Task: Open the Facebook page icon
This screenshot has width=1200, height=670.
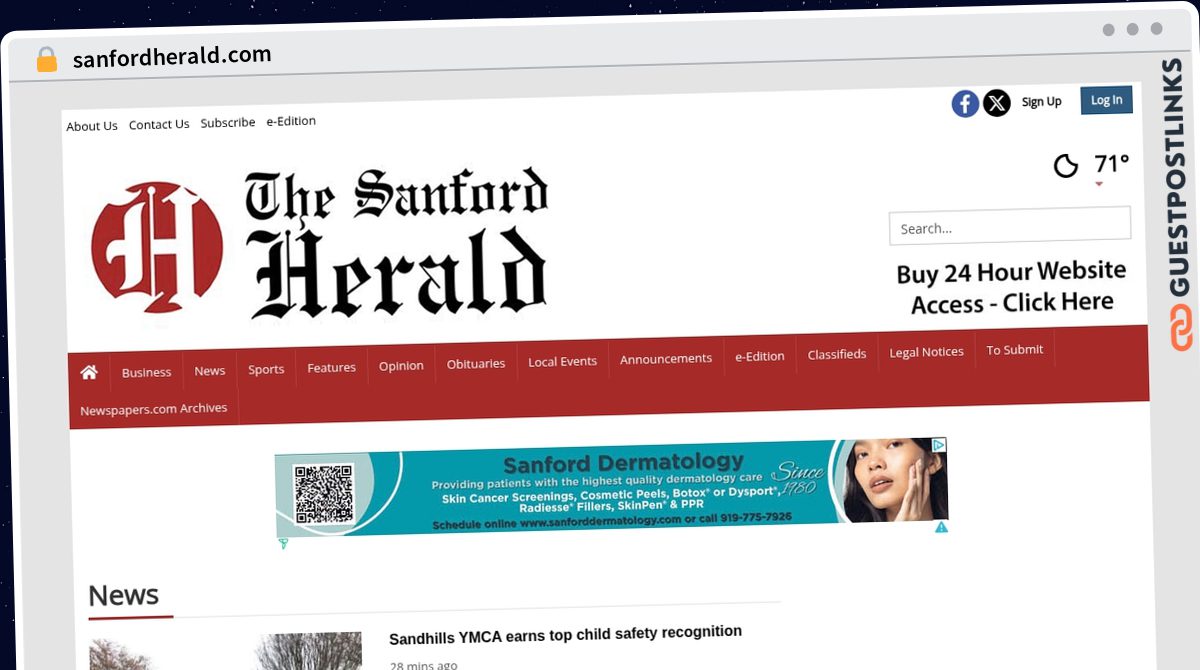Action: (965, 103)
